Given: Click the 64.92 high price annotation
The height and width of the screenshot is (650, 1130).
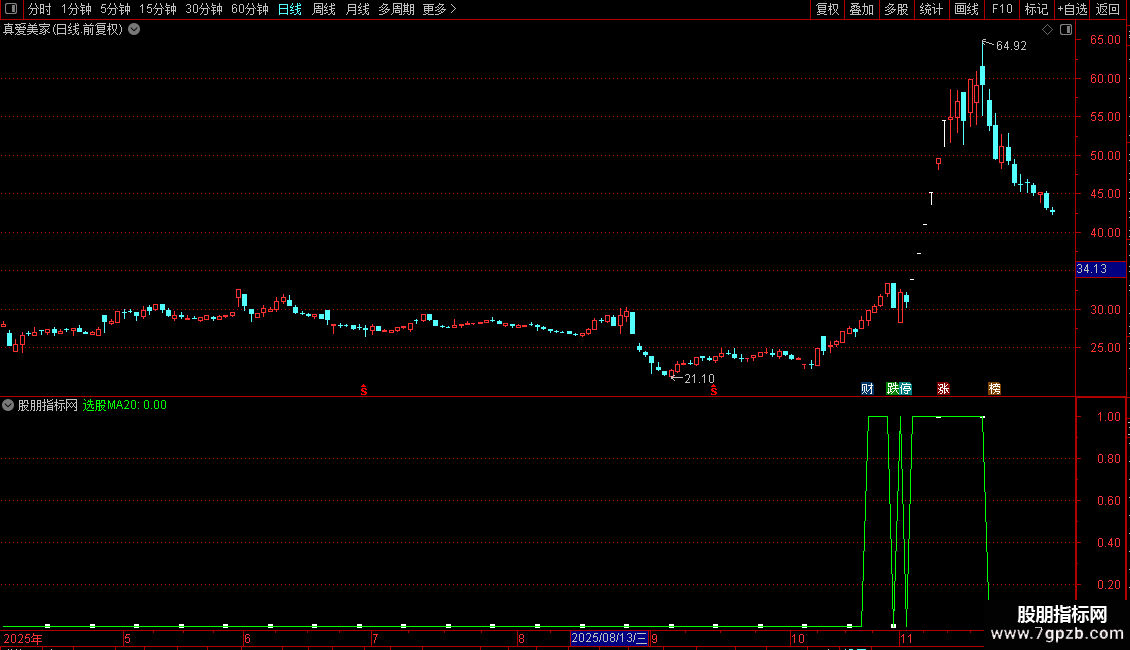Looking at the screenshot, I should pos(1011,45).
